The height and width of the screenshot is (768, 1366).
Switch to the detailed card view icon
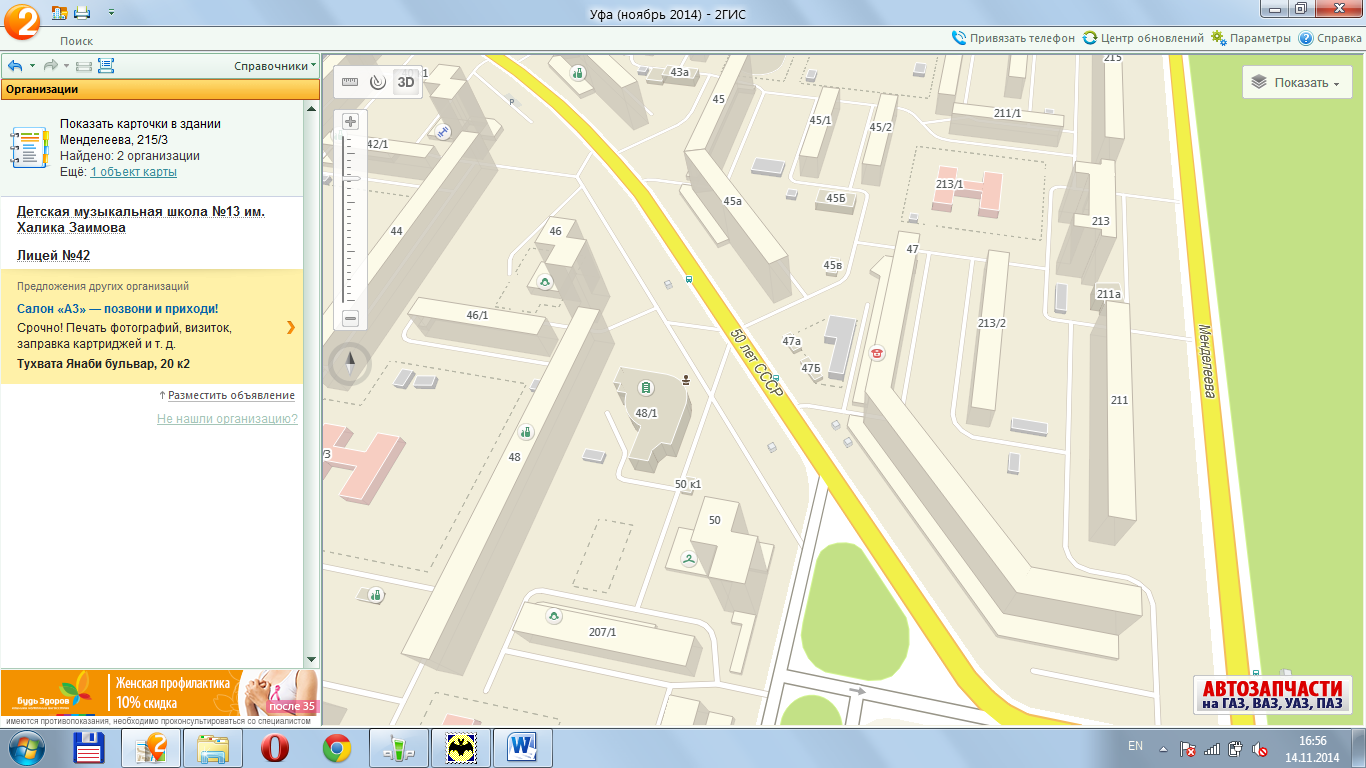tap(106, 66)
